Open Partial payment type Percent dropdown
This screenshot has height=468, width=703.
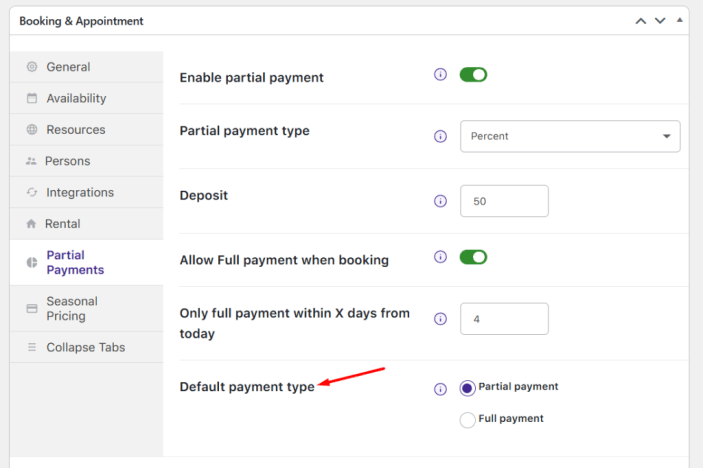tap(570, 136)
